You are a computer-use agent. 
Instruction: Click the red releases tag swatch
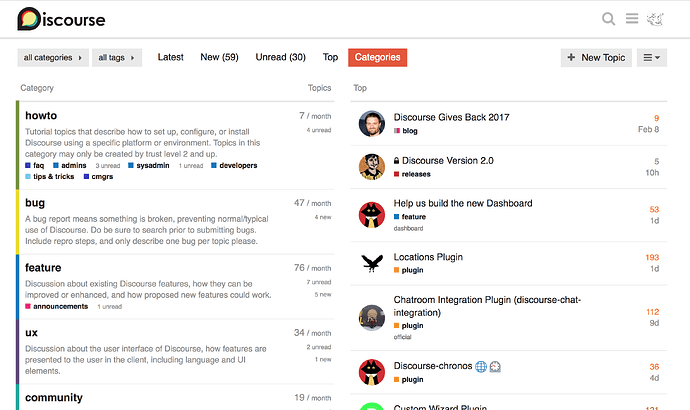pos(397,174)
